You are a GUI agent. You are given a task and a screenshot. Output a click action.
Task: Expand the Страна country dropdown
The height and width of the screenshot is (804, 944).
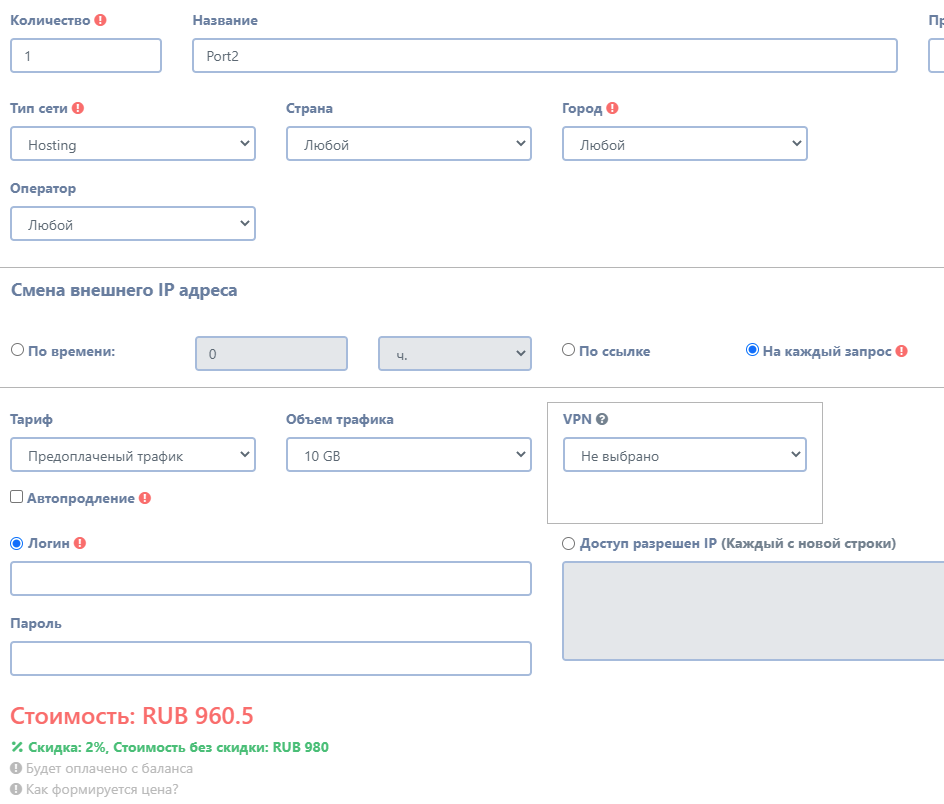tap(409, 144)
